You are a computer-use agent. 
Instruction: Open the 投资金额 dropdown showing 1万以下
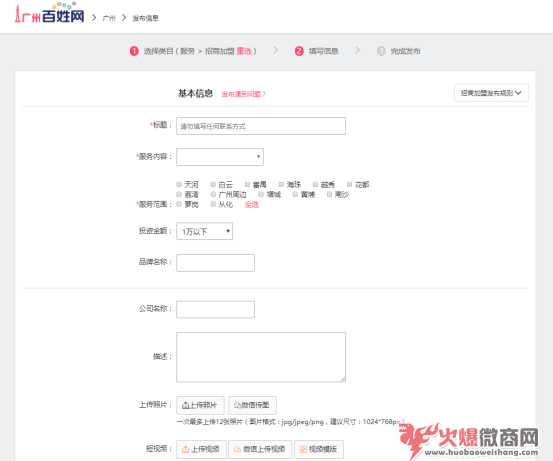(x=205, y=231)
